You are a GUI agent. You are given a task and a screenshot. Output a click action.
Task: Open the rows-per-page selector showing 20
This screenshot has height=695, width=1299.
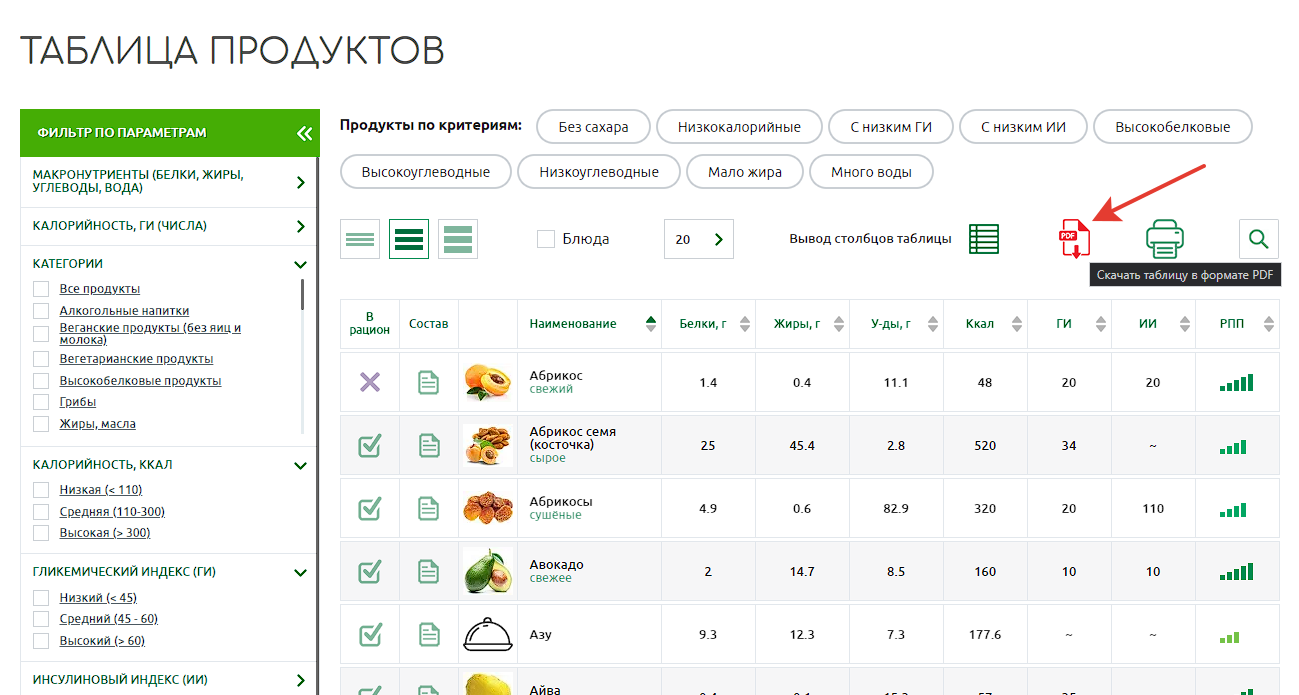coord(698,239)
